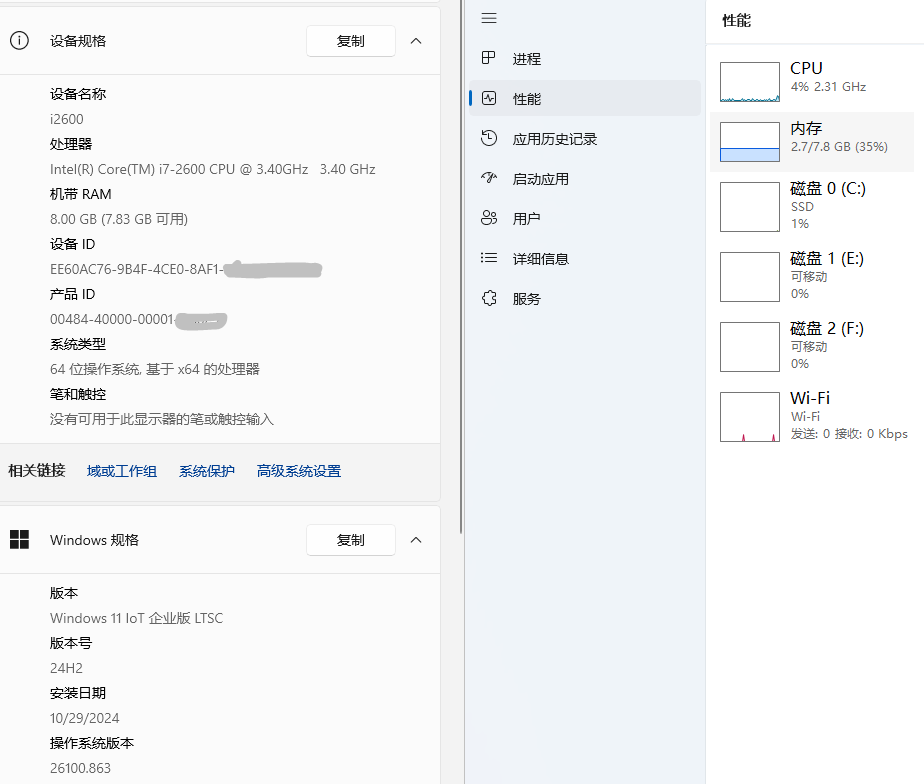
Task: Copy Windows specifications with 复制 button
Action: (351, 540)
